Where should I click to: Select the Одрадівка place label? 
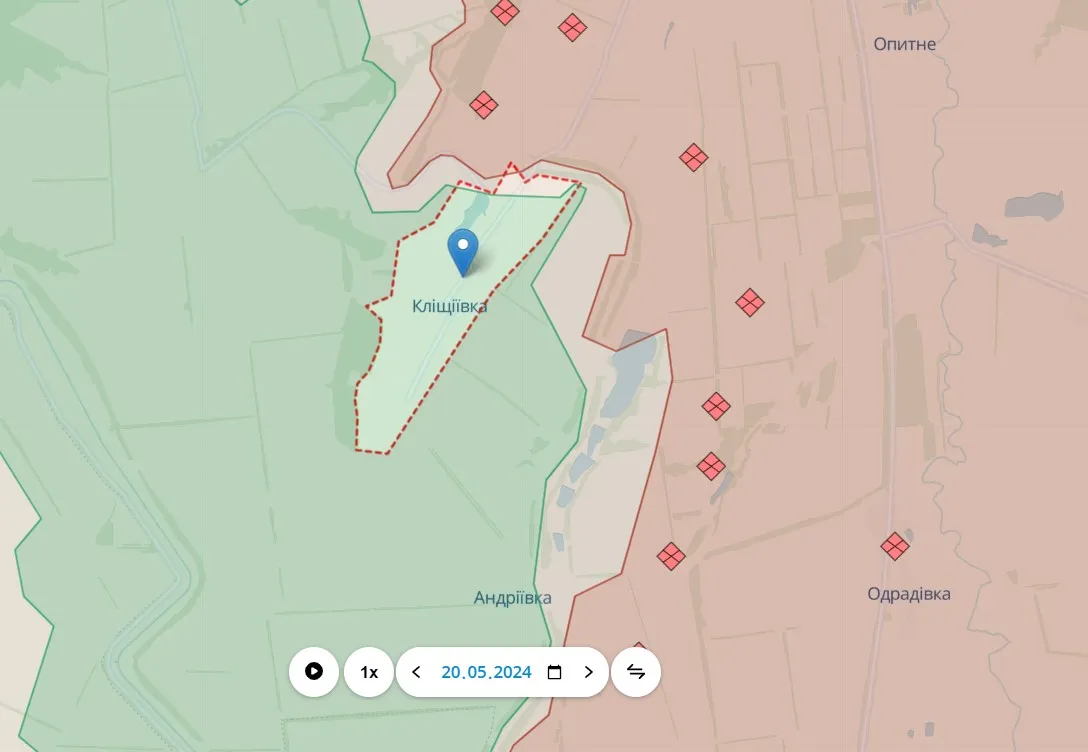(908, 594)
